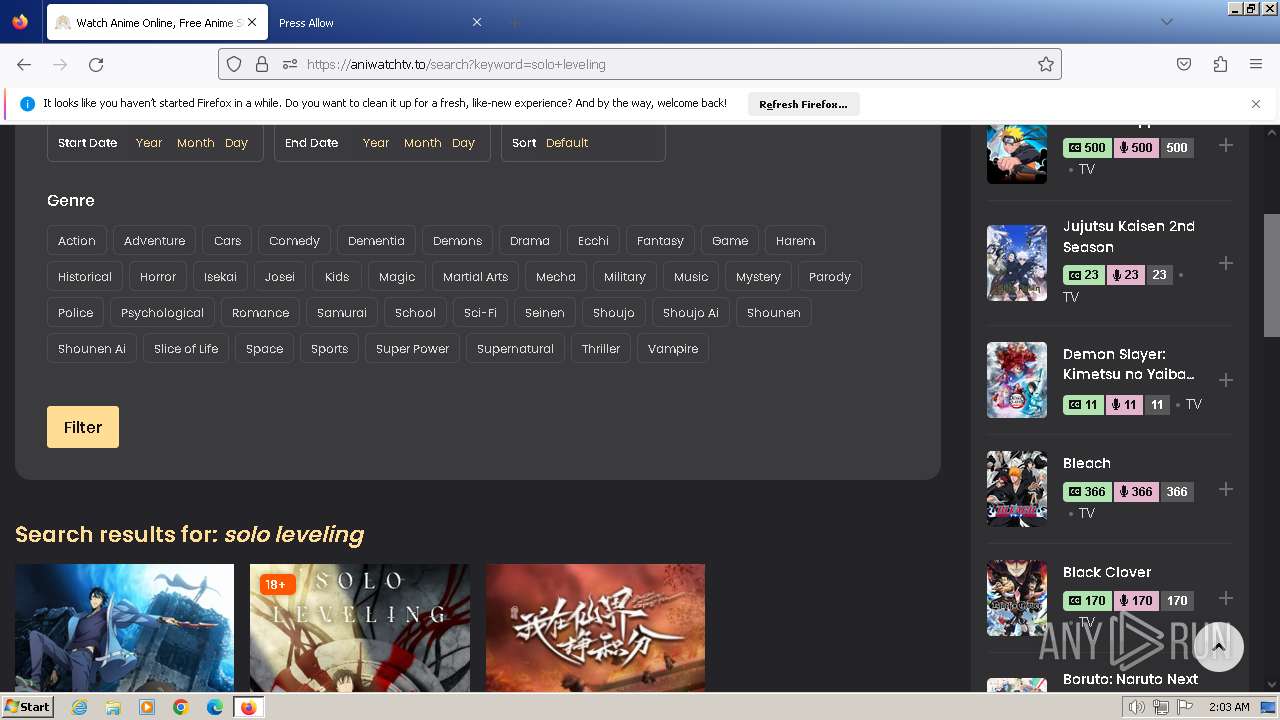The image size is (1280, 720).
Task: Open the Bleach poster thumbnail in sidebar
Action: [1017, 489]
